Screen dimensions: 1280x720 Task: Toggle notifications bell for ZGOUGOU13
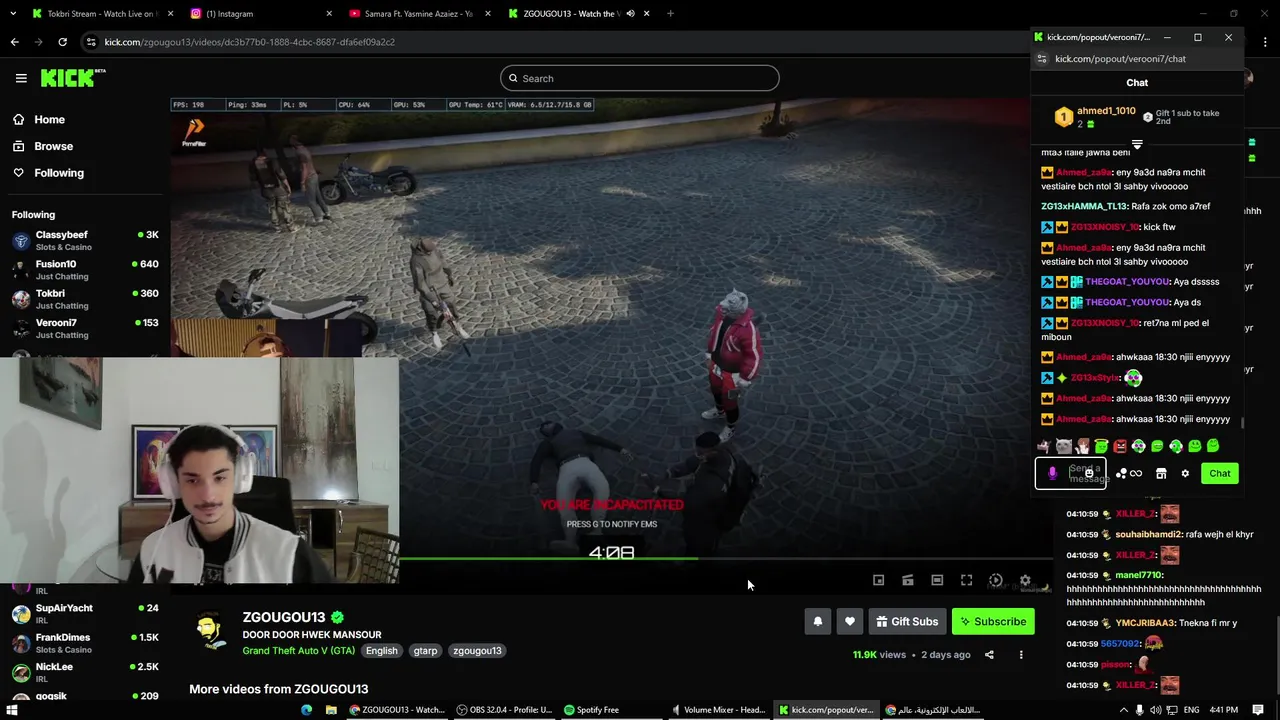817,621
